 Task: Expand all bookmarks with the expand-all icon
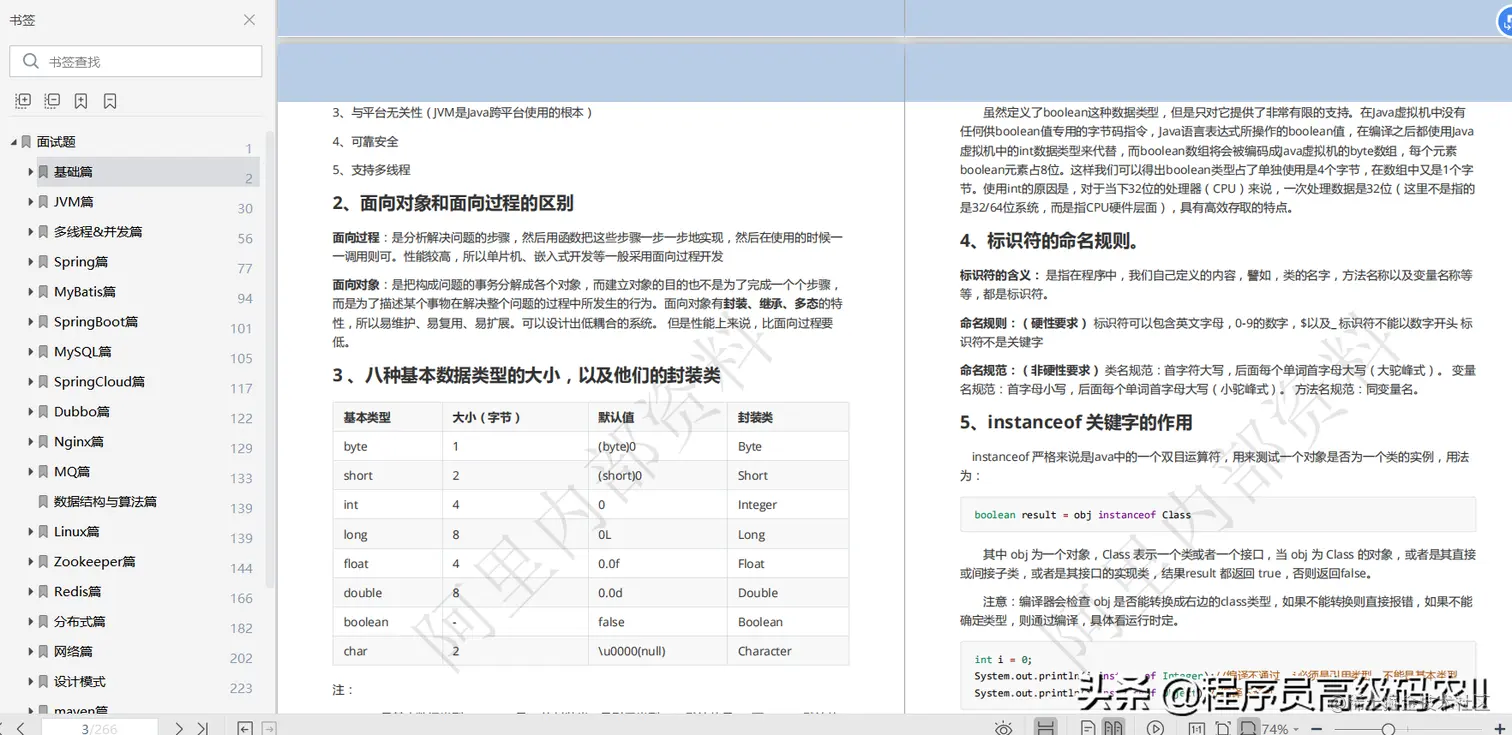tap(22, 101)
